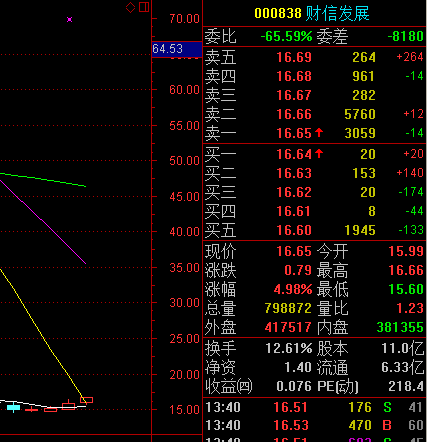Select the 卖二 price 16.66

point(294,114)
